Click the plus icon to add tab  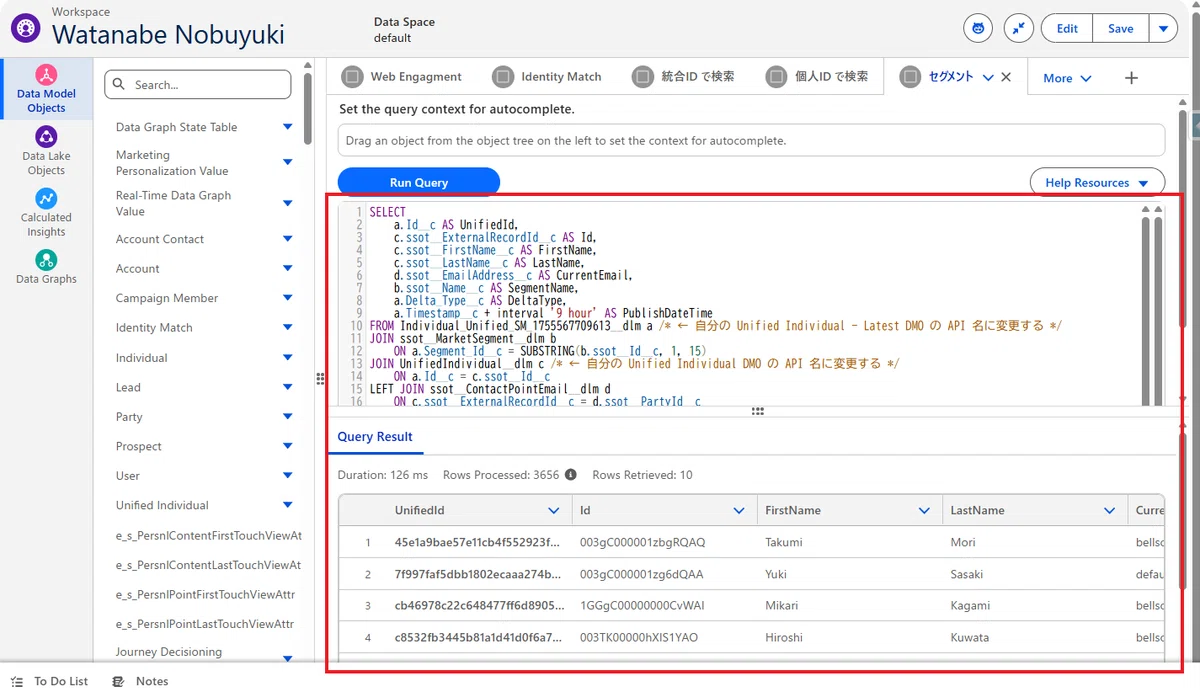[1131, 78]
